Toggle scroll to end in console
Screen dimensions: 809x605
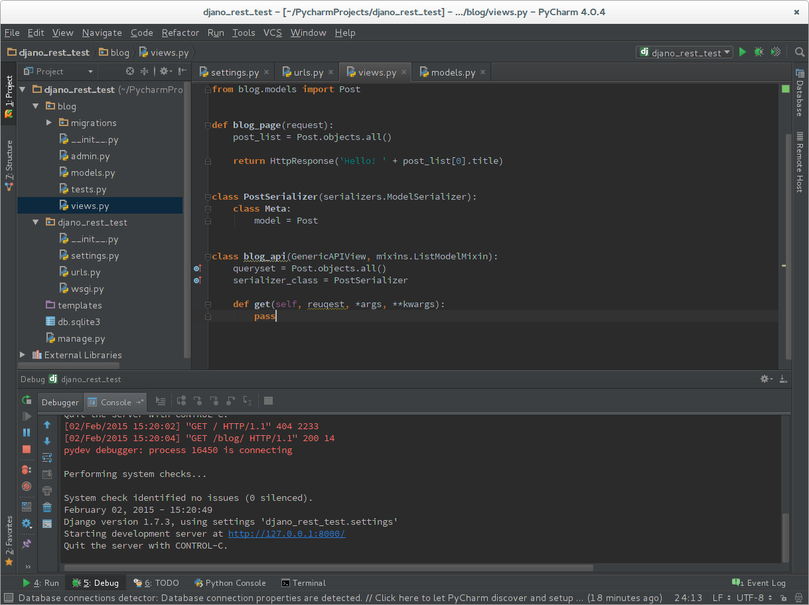point(47,475)
